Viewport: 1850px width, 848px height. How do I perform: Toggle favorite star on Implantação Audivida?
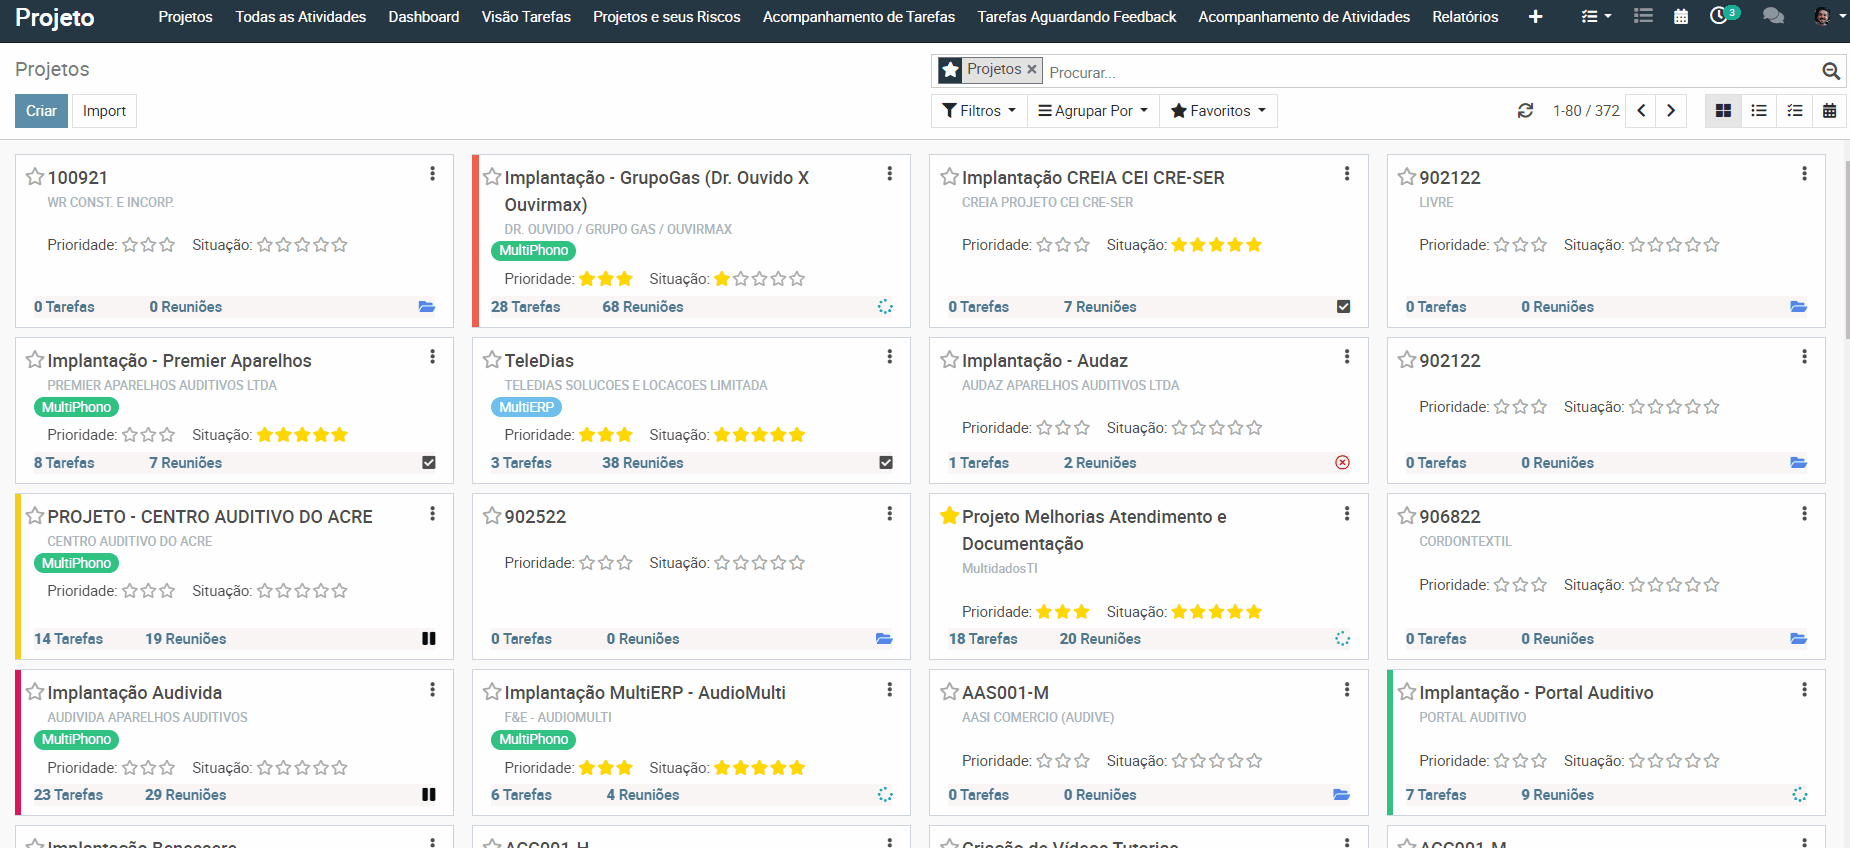click(35, 692)
